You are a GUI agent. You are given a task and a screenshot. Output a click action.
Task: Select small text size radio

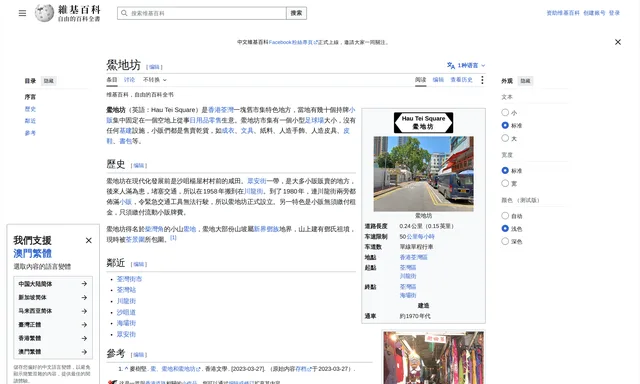pos(505,112)
